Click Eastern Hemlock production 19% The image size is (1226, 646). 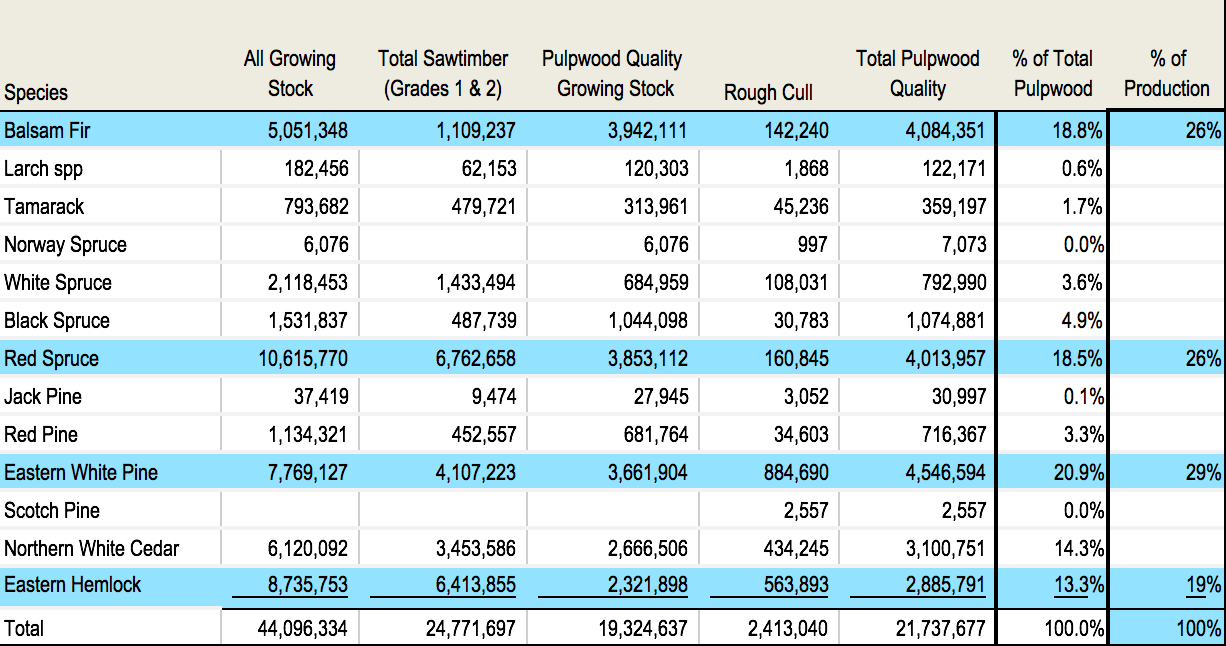[1203, 585]
